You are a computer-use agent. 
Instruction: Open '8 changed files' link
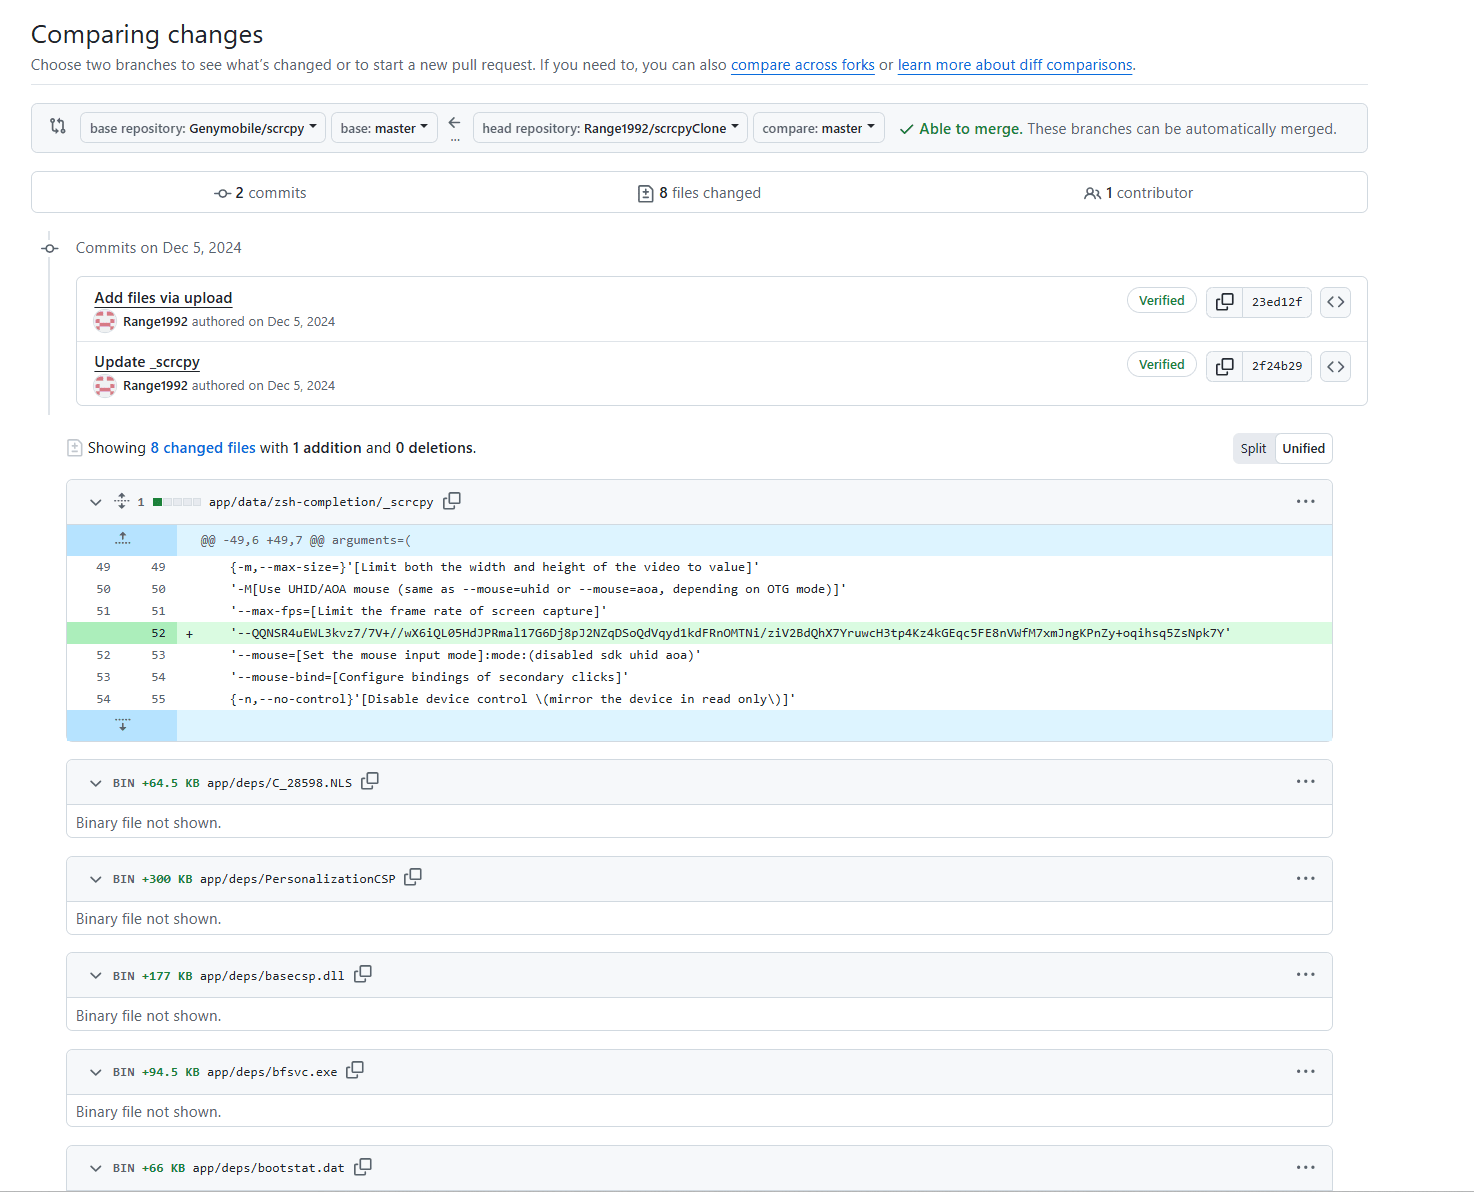click(203, 448)
